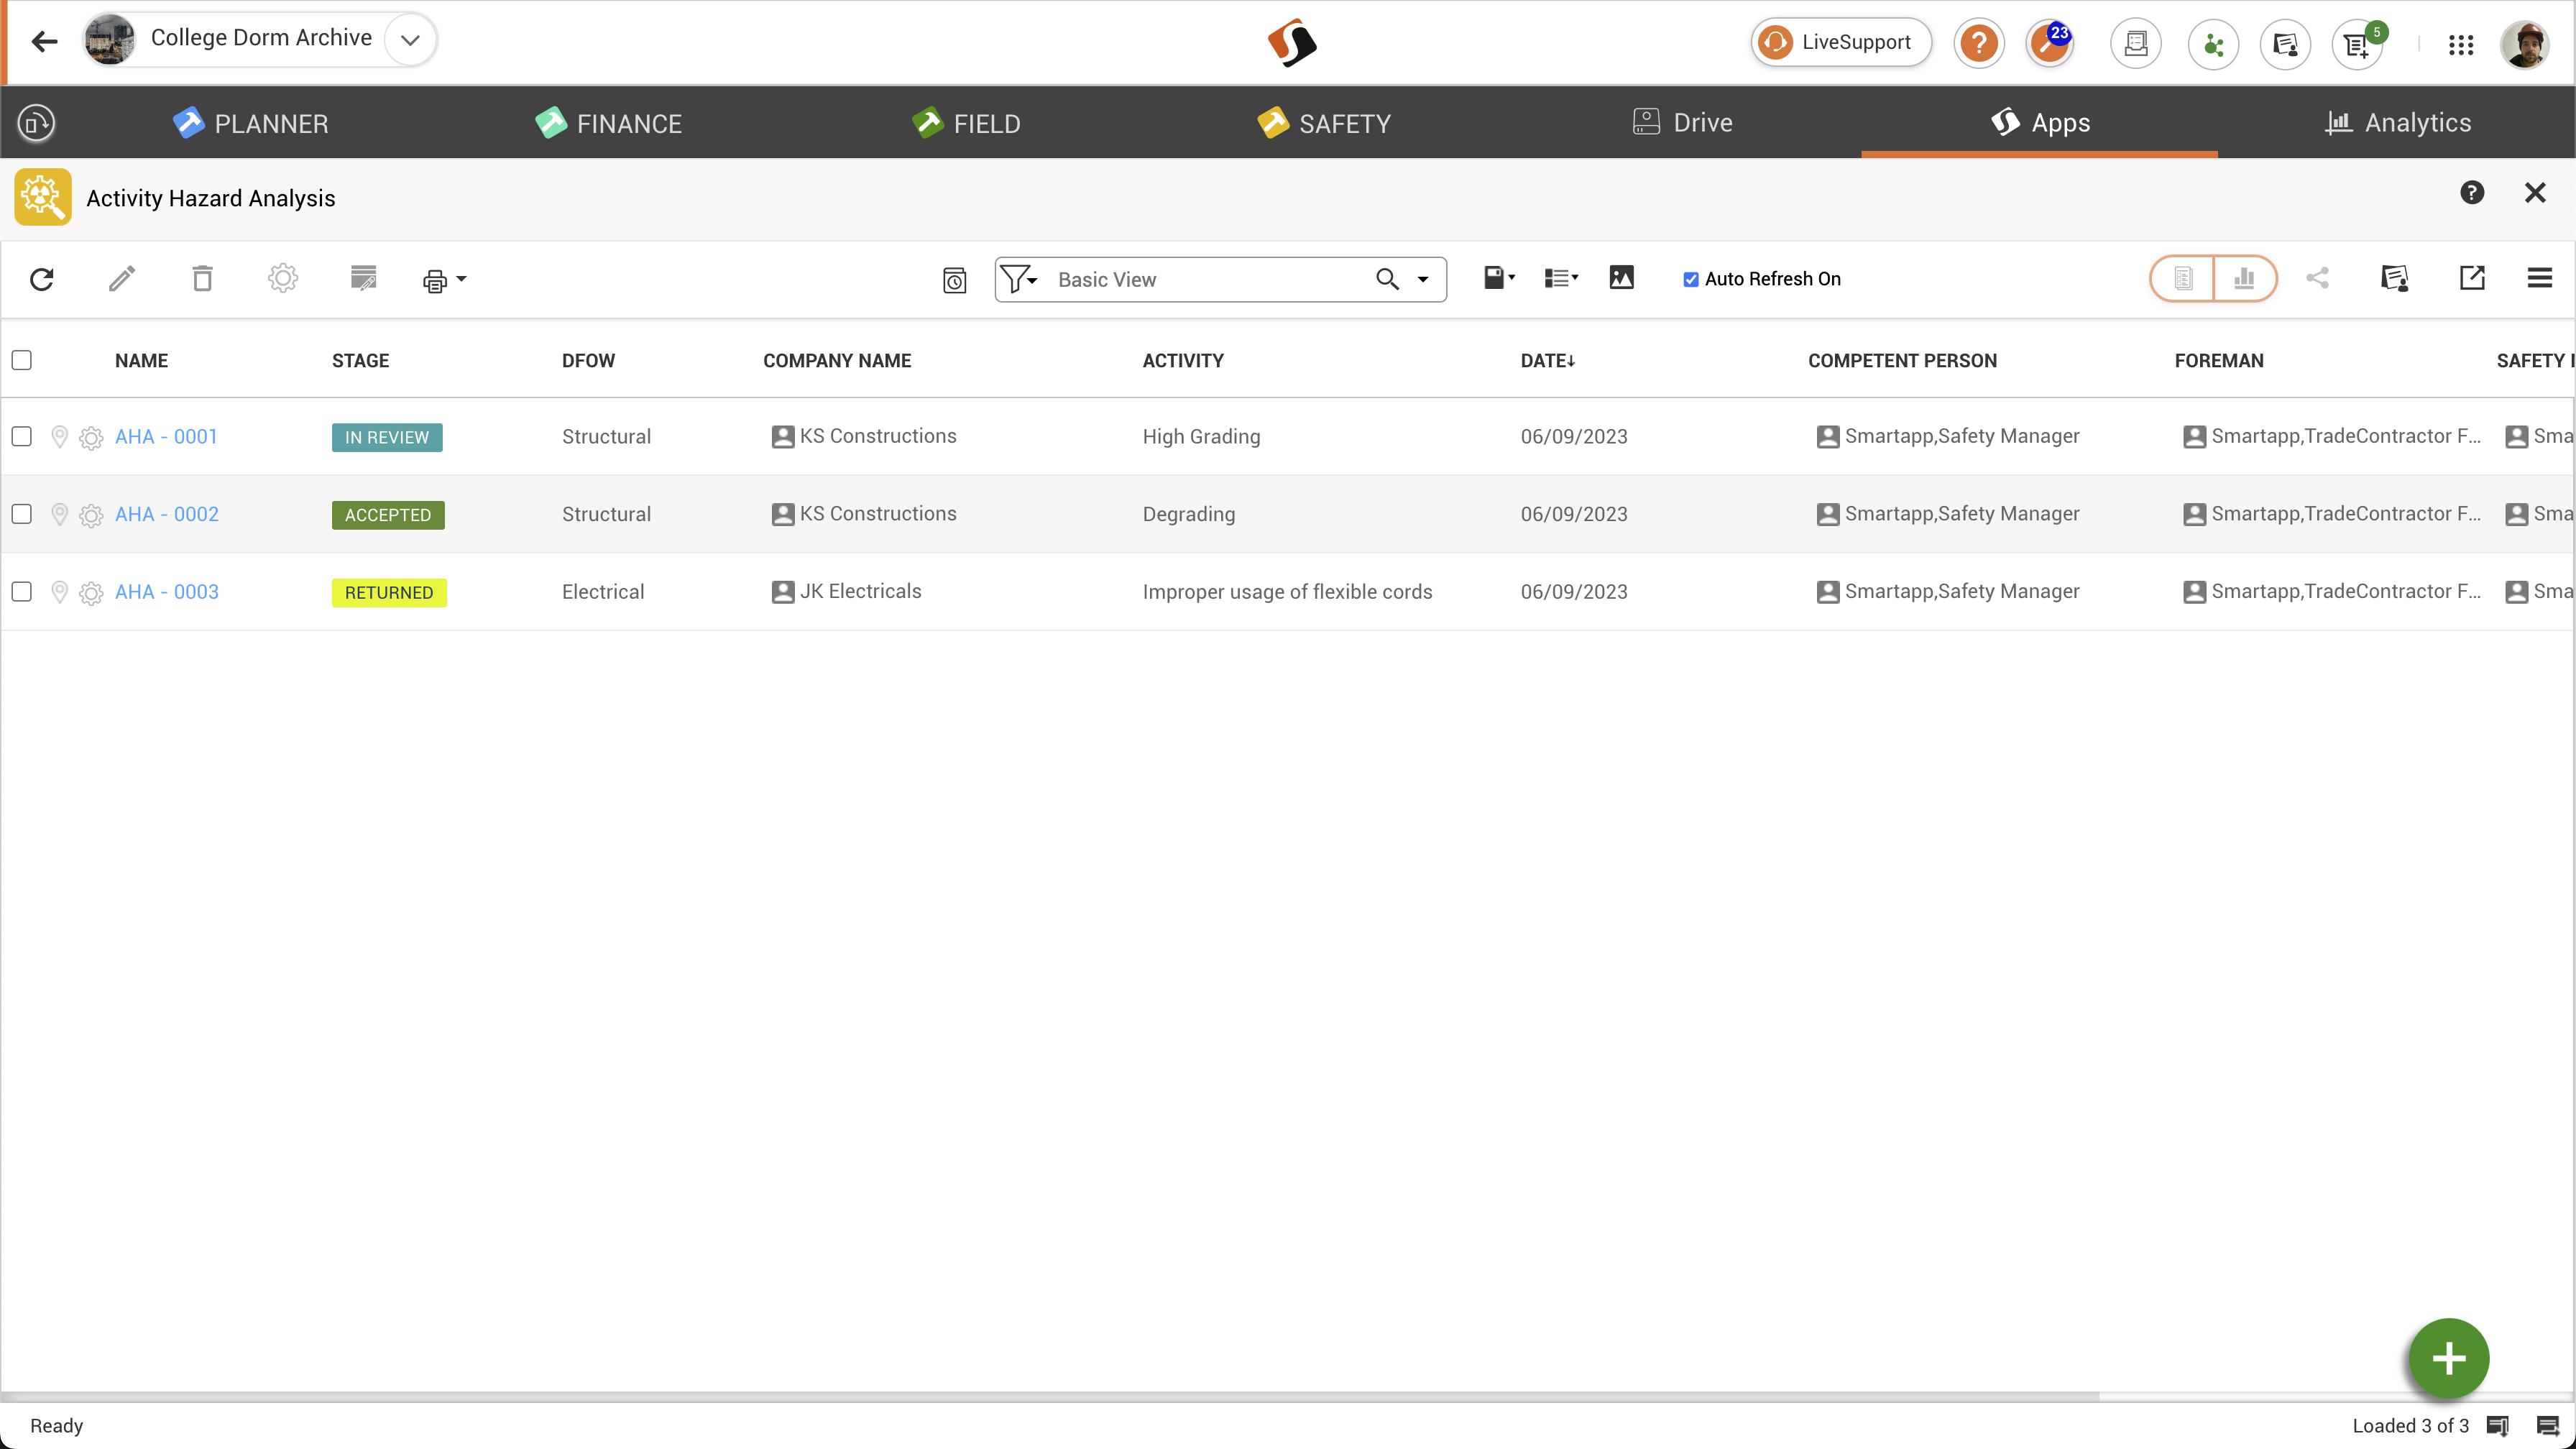Click the share icon in toolbar
2576x1449 pixels.
[2317, 278]
